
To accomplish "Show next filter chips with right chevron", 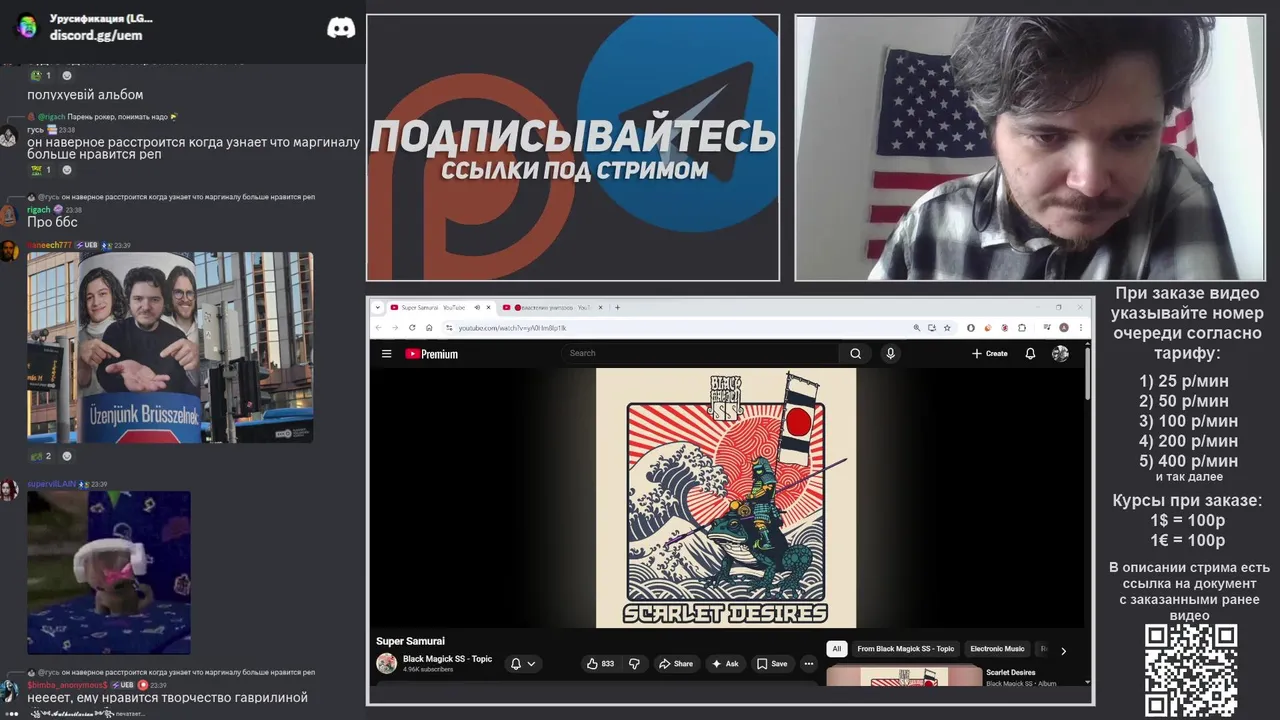I will 1063,650.
